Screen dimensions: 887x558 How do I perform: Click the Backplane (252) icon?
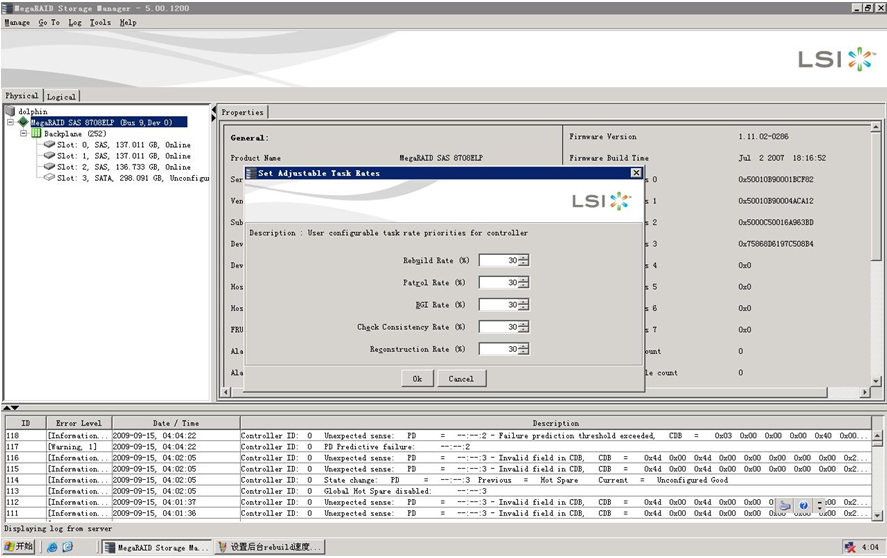(36, 133)
